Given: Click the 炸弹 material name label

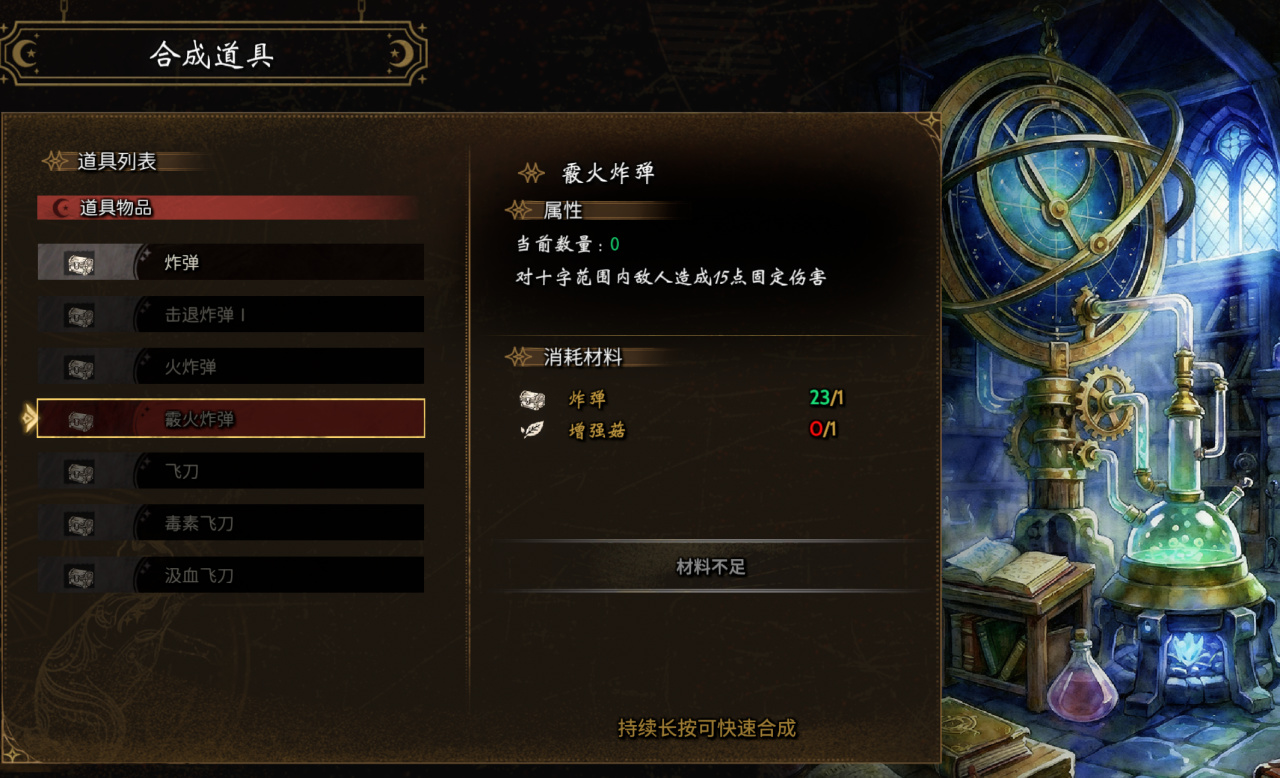Looking at the screenshot, I should pyautogui.click(x=587, y=399).
